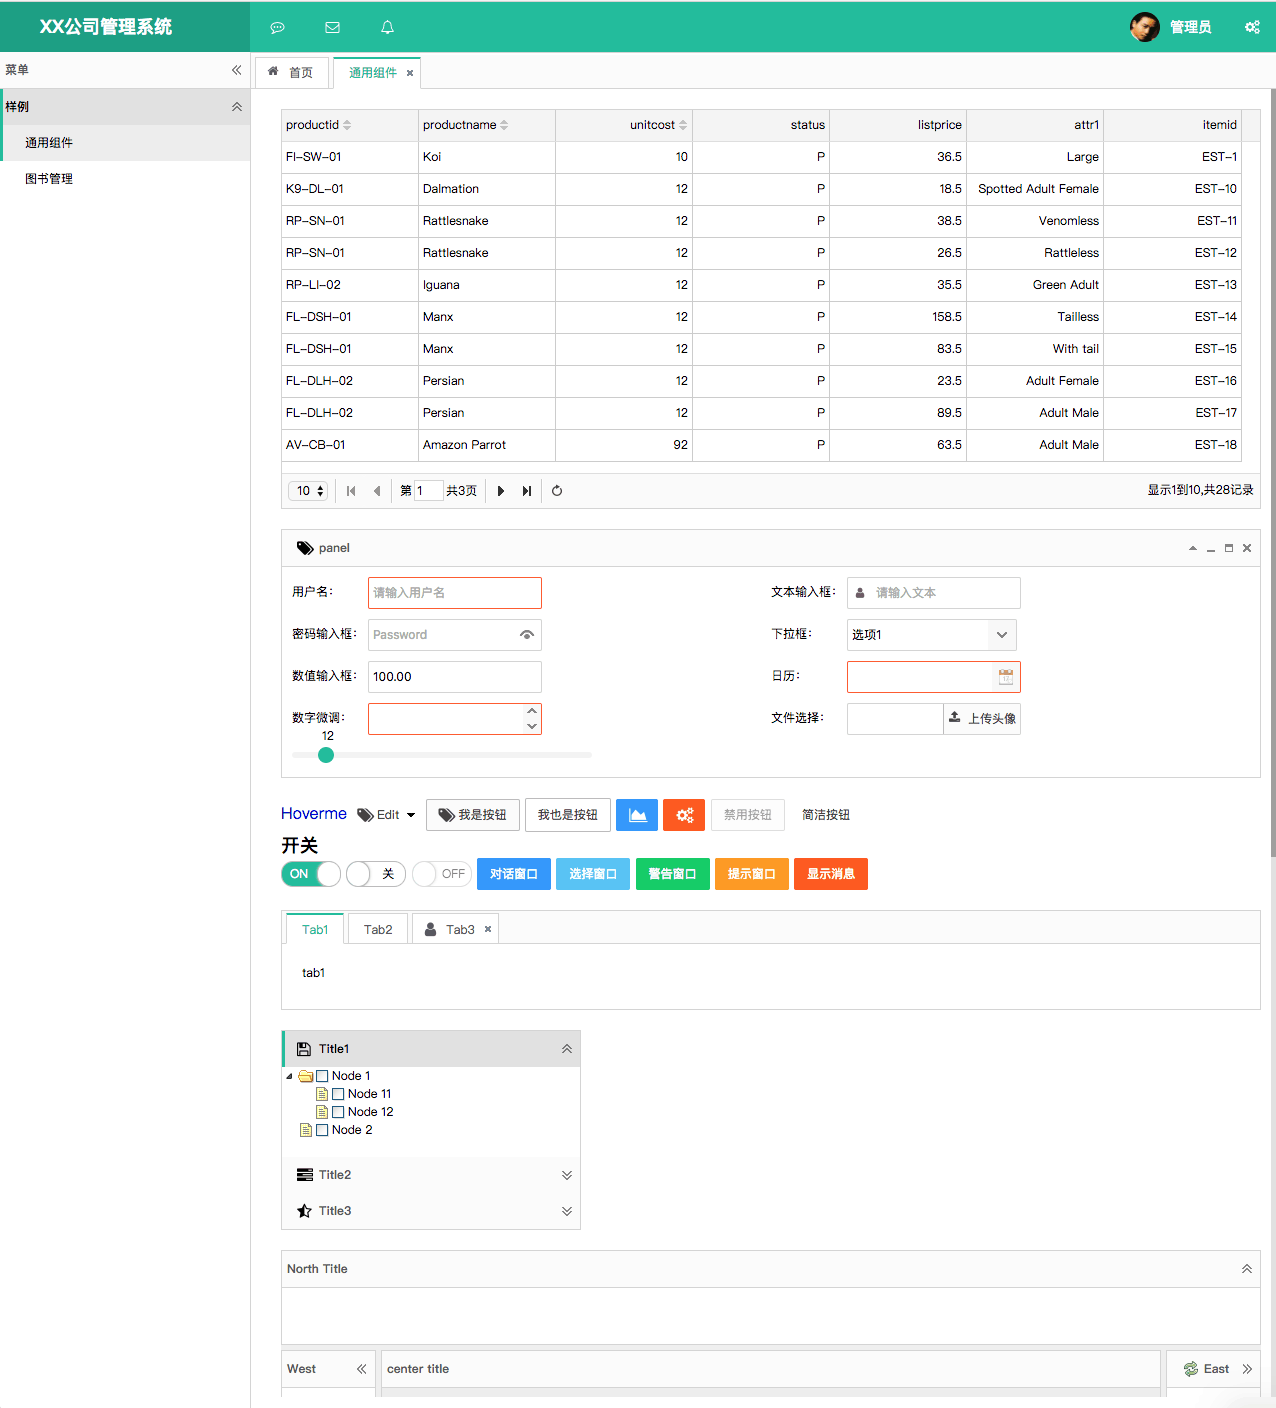1276x1408 pixels.
Task: Check the Node 1 checkbox
Action: [322, 1076]
